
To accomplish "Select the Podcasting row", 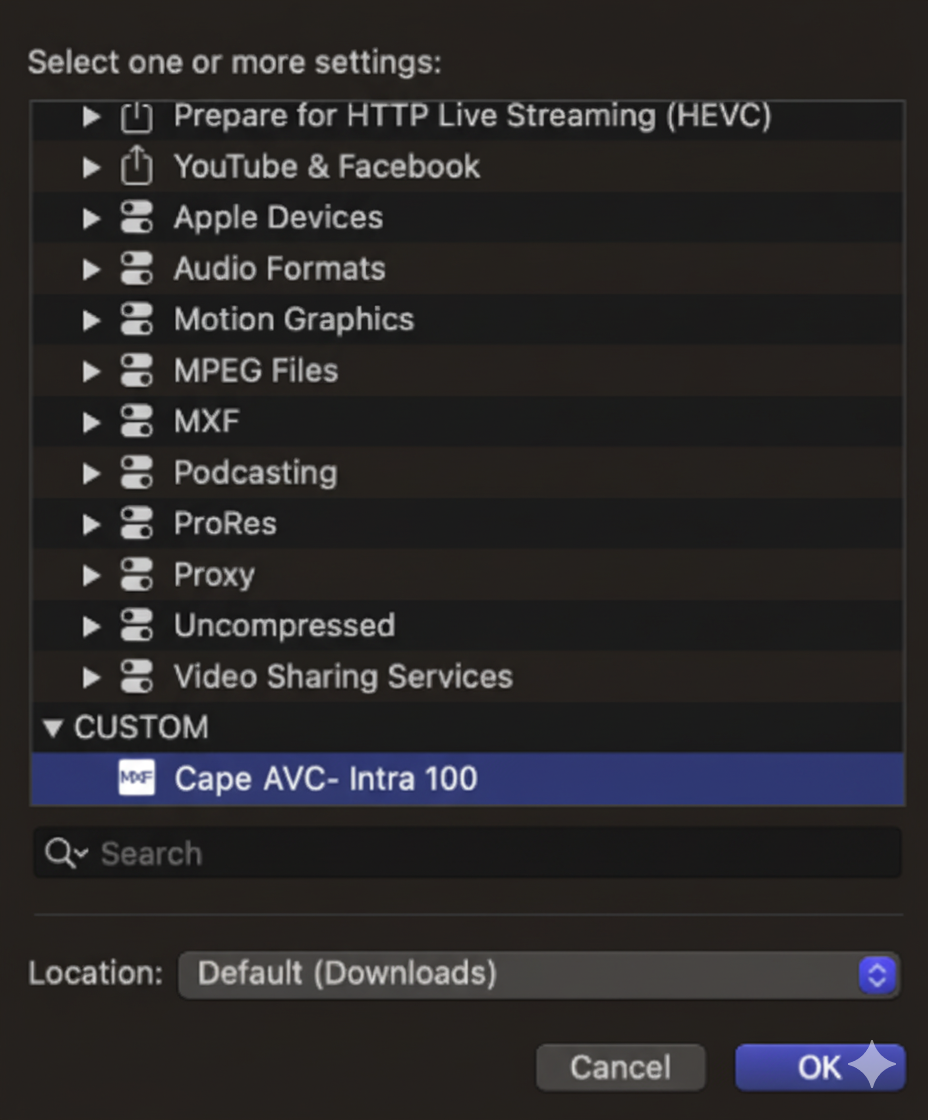I will pyautogui.click(x=254, y=473).
